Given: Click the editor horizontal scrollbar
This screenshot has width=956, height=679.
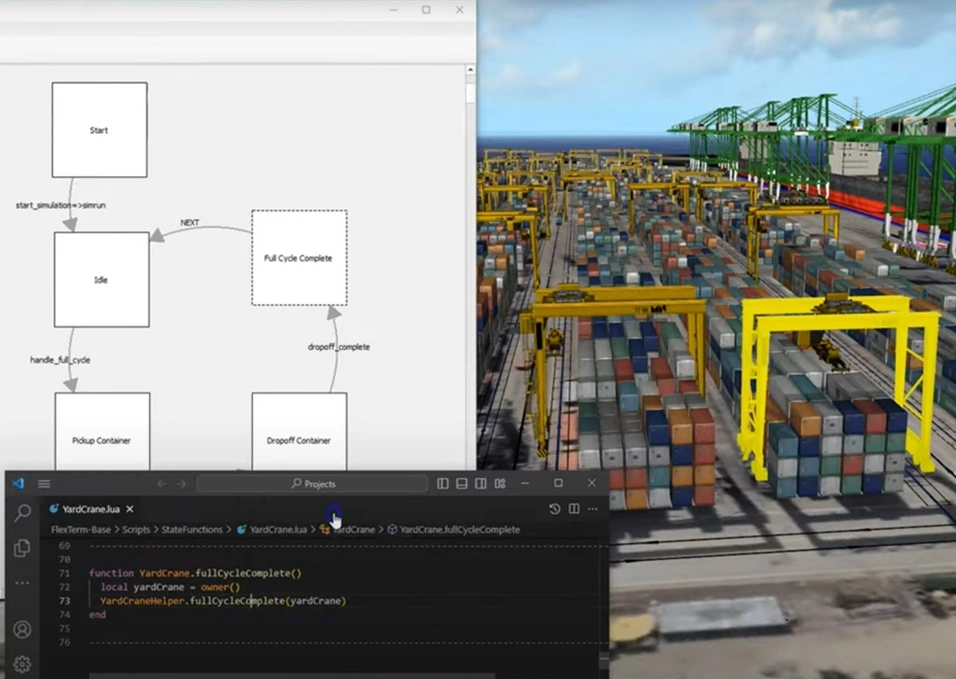Looking at the screenshot, I should 300,675.
